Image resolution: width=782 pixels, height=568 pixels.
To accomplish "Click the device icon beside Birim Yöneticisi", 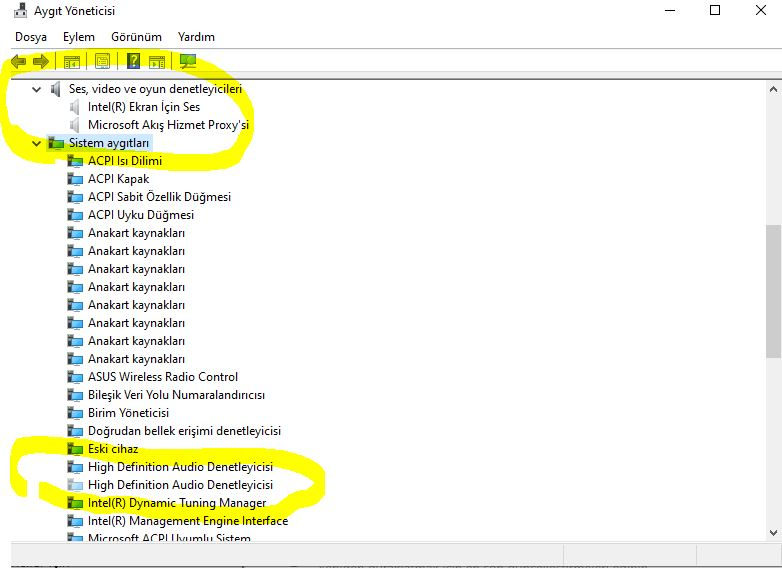I will [75, 413].
